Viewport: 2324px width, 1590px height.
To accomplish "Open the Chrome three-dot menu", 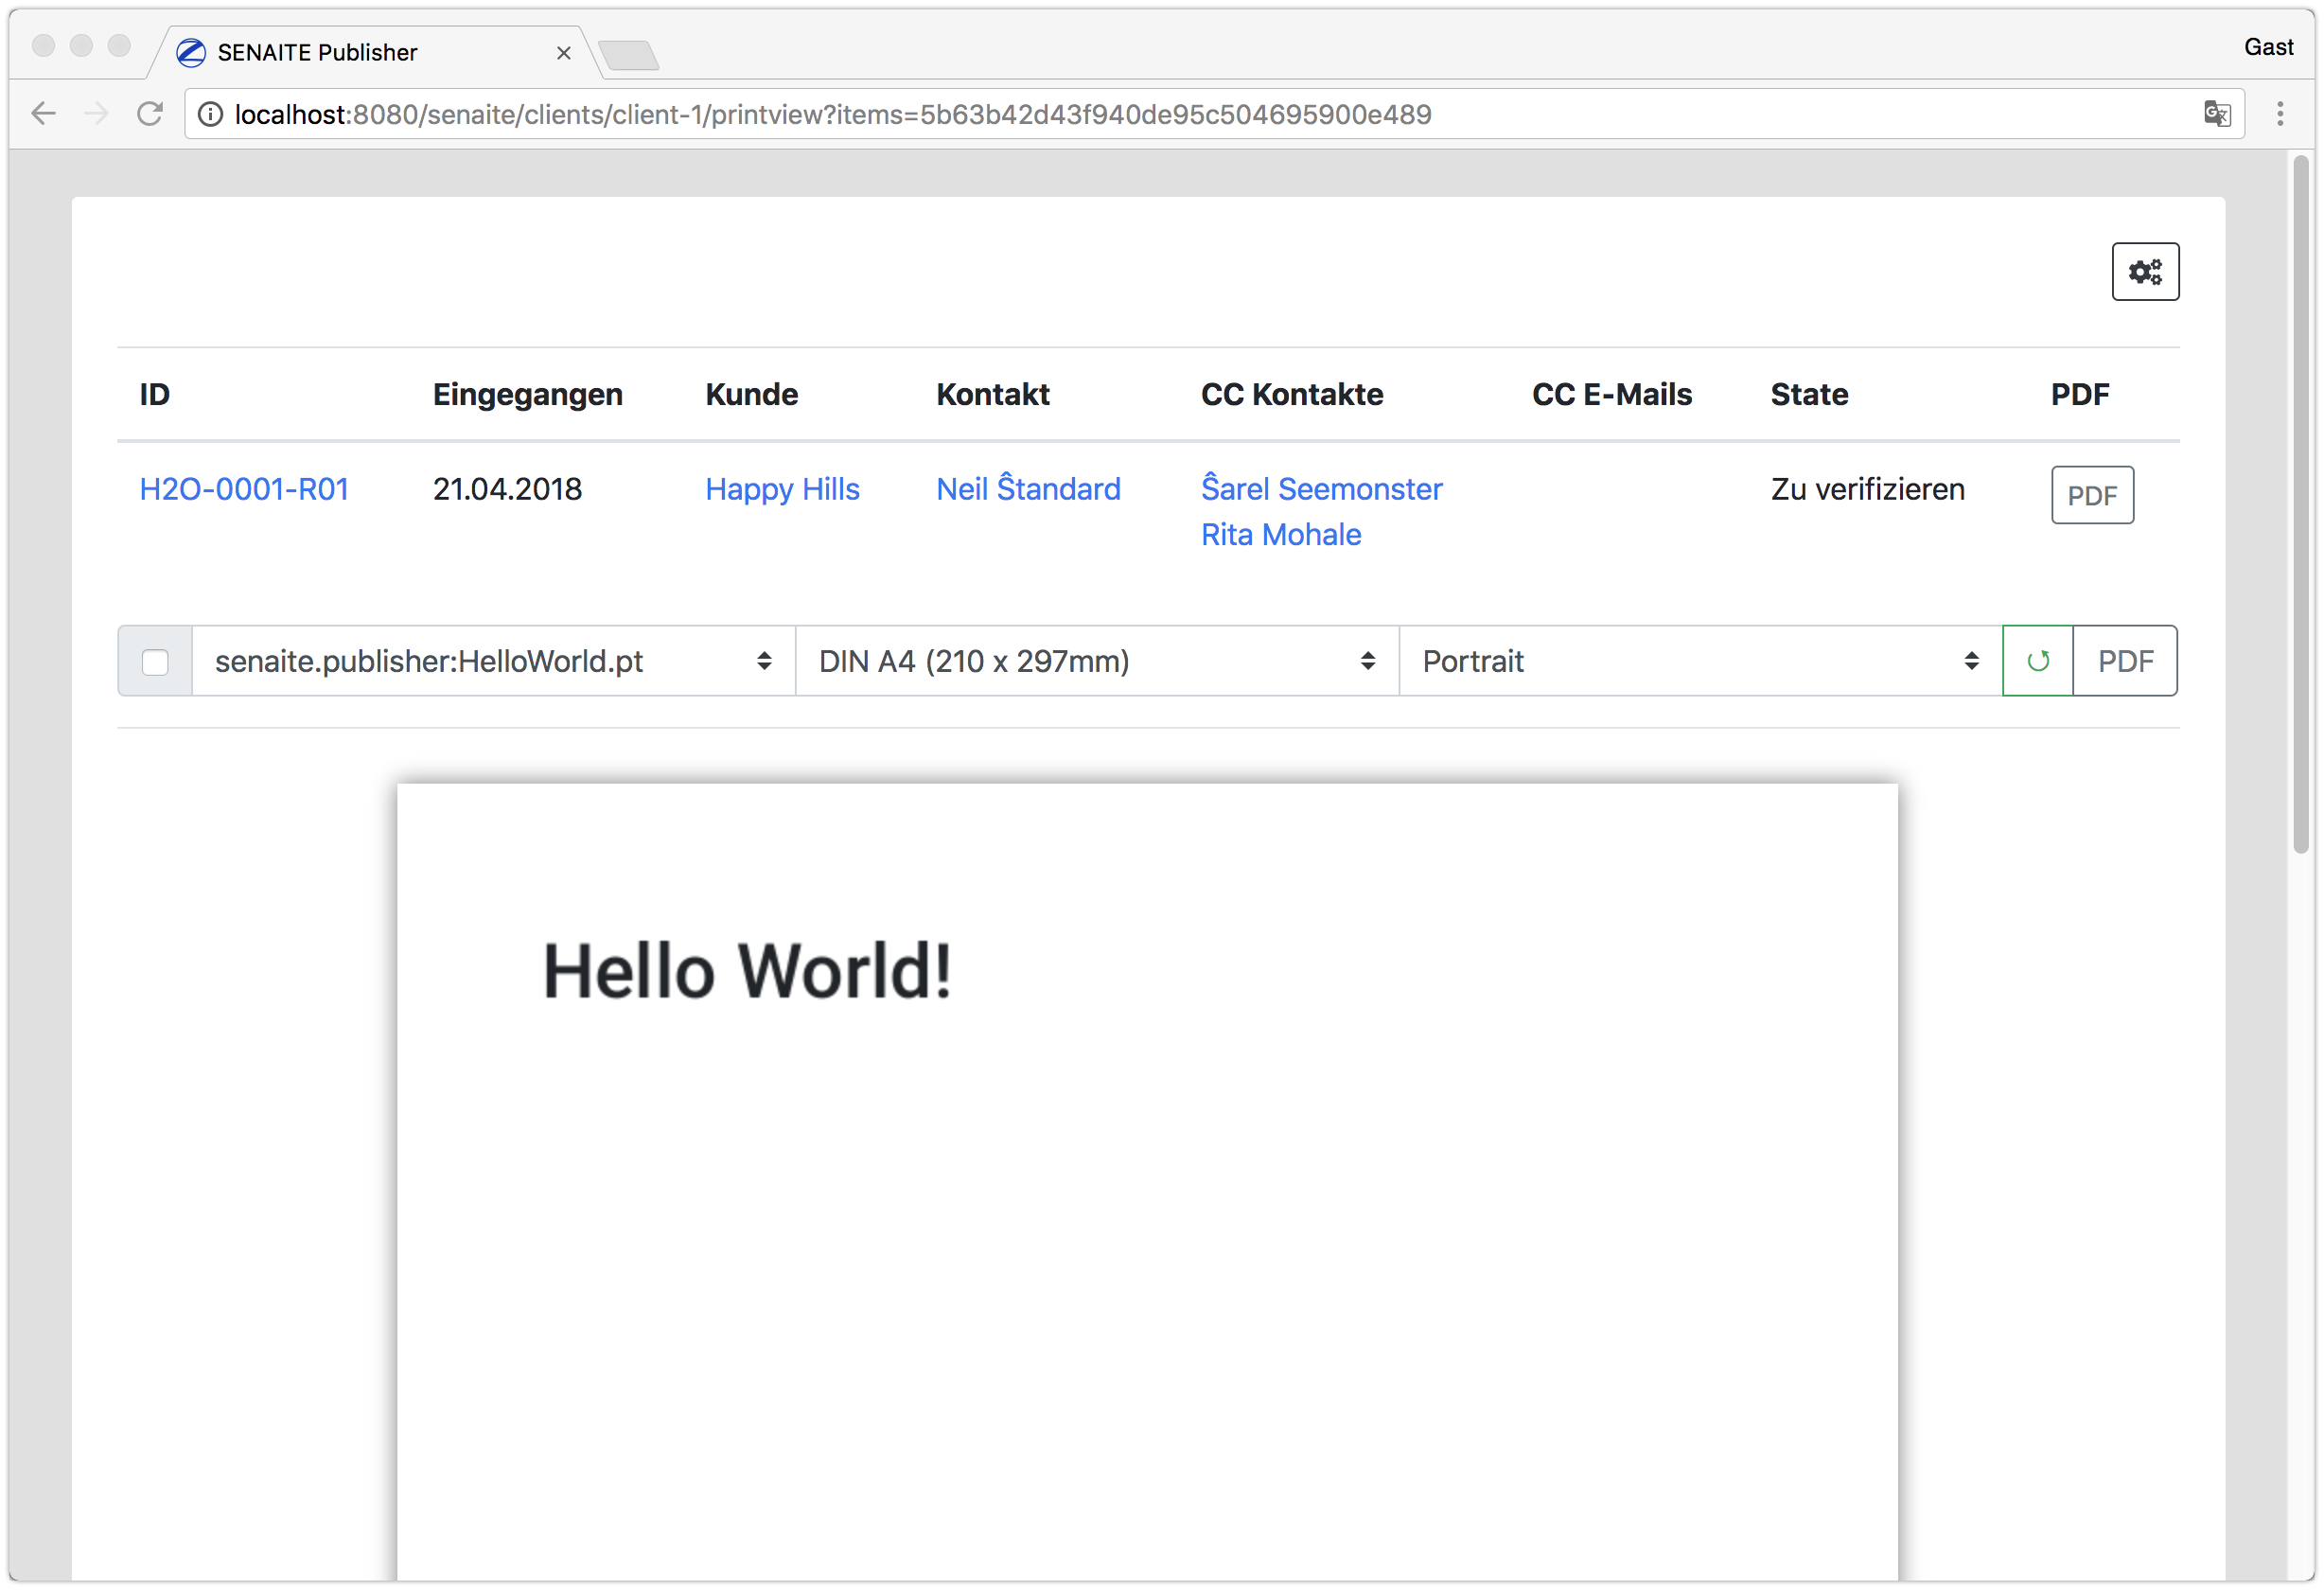I will 2280,114.
